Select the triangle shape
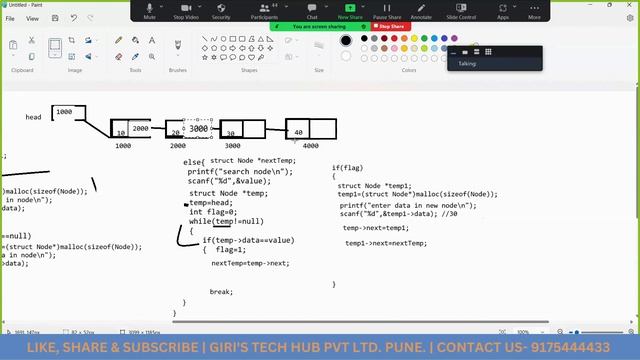 pyautogui.click(x=261, y=39)
